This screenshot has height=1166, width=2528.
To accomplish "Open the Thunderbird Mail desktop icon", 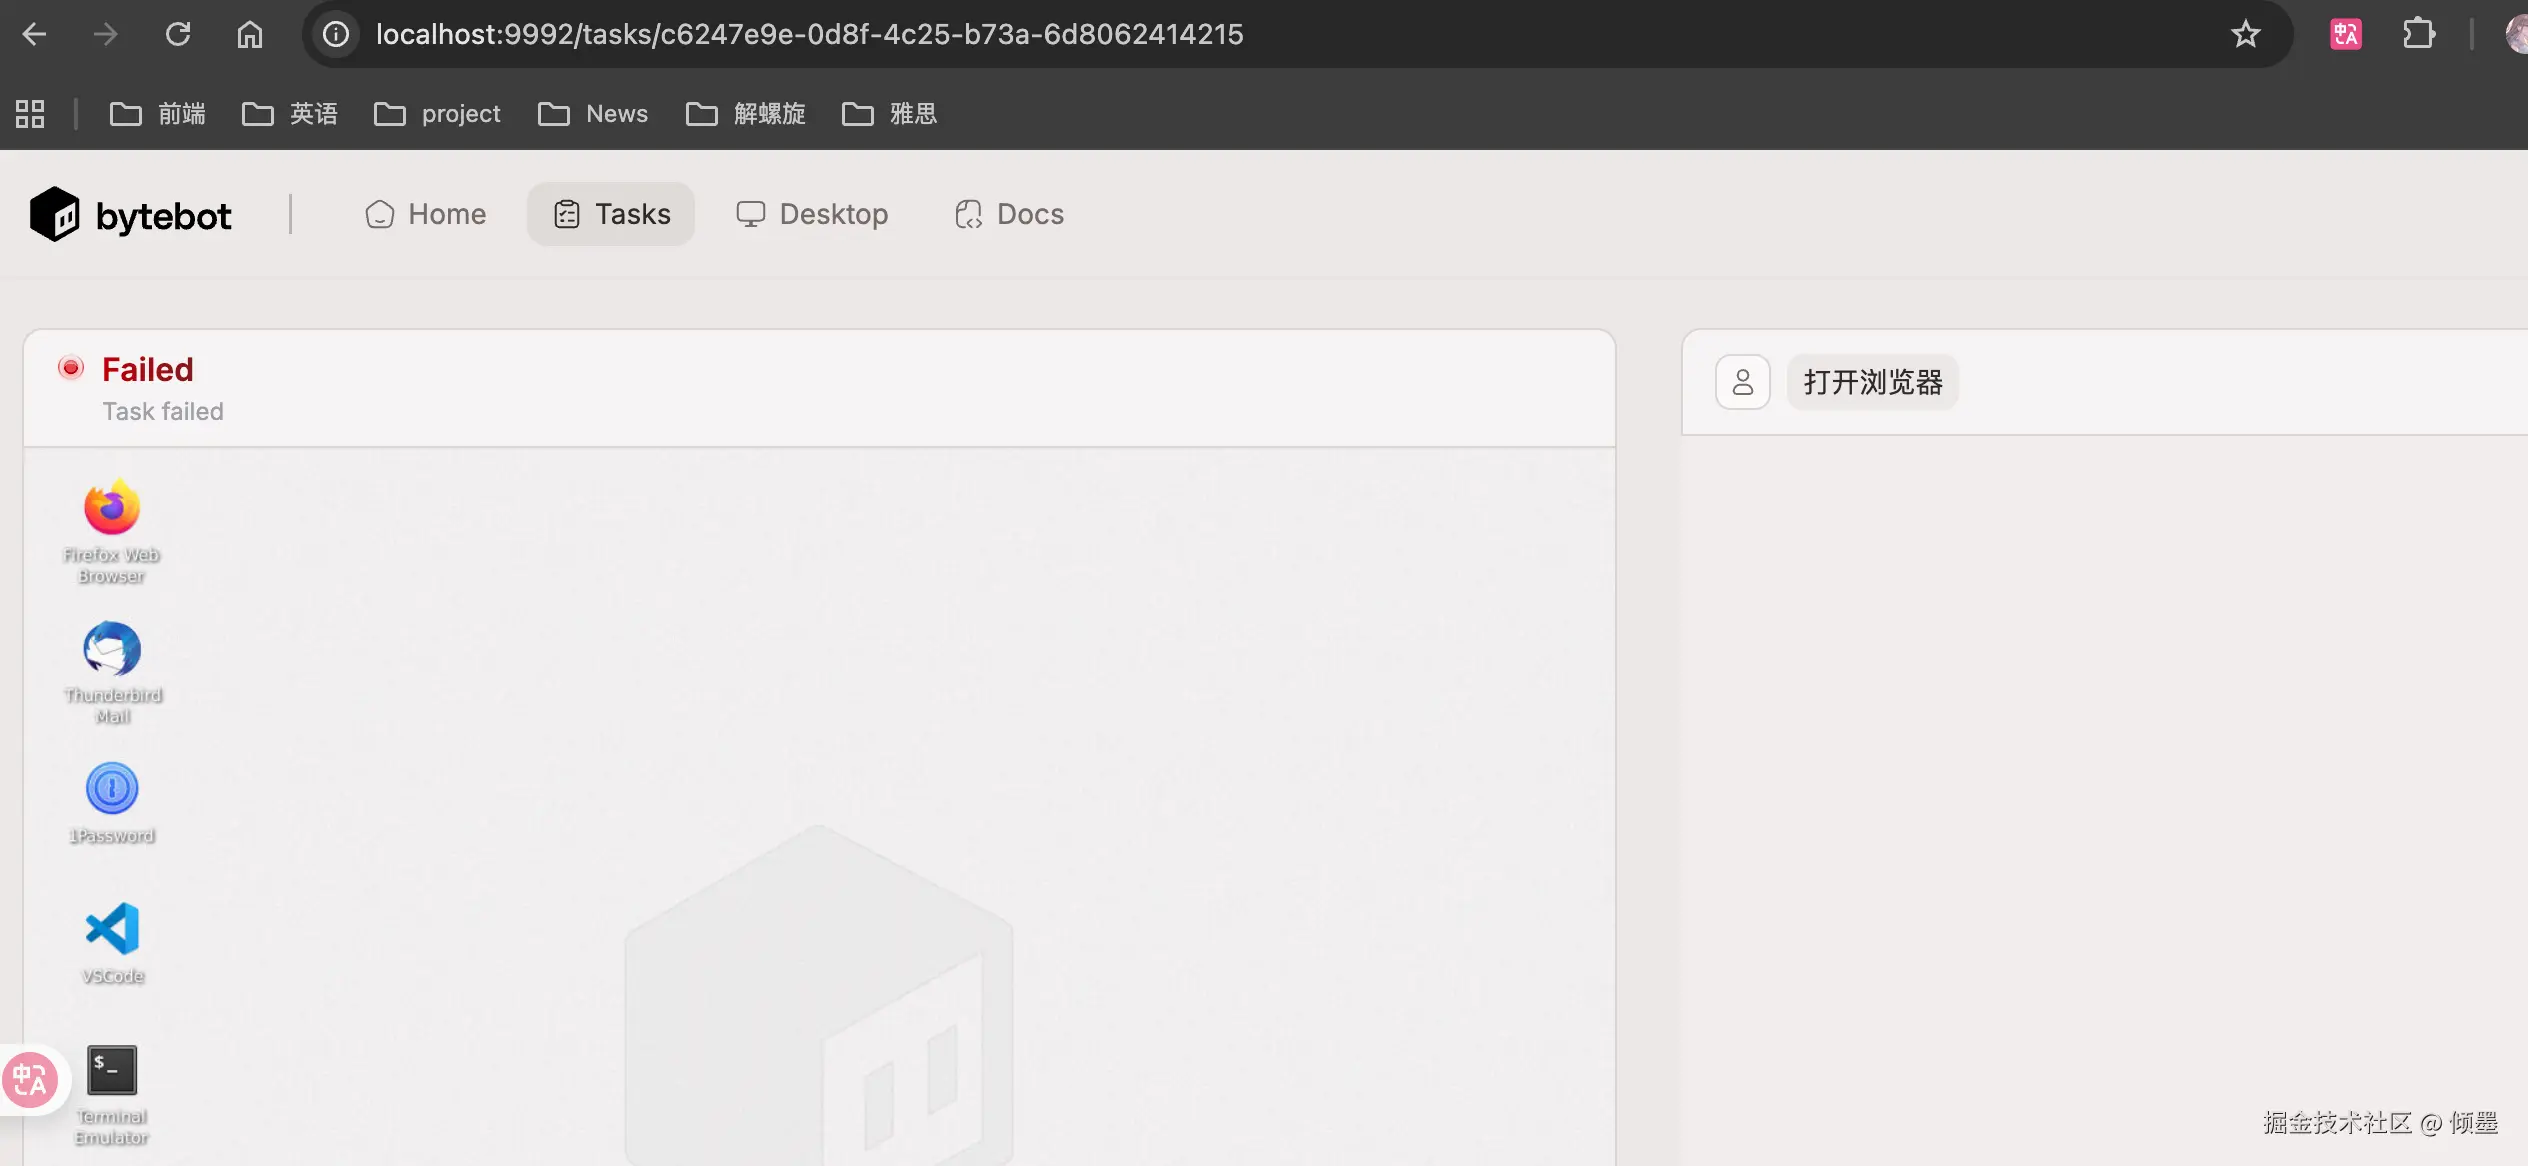I will (111, 650).
